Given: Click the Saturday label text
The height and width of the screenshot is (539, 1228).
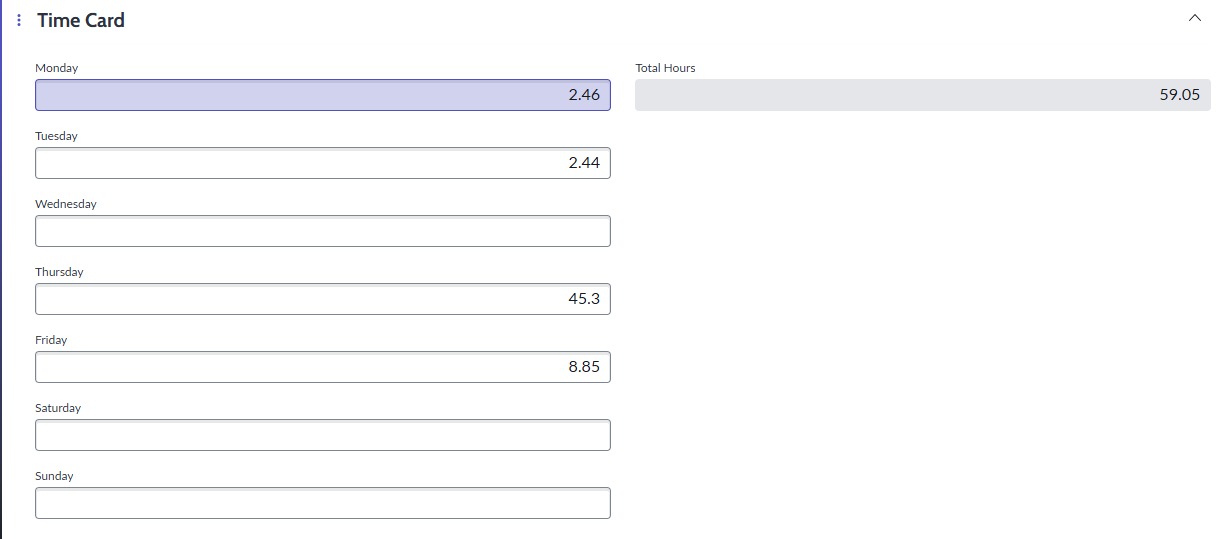Looking at the screenshot, I should pyautogui.click(x=58, y=408).
